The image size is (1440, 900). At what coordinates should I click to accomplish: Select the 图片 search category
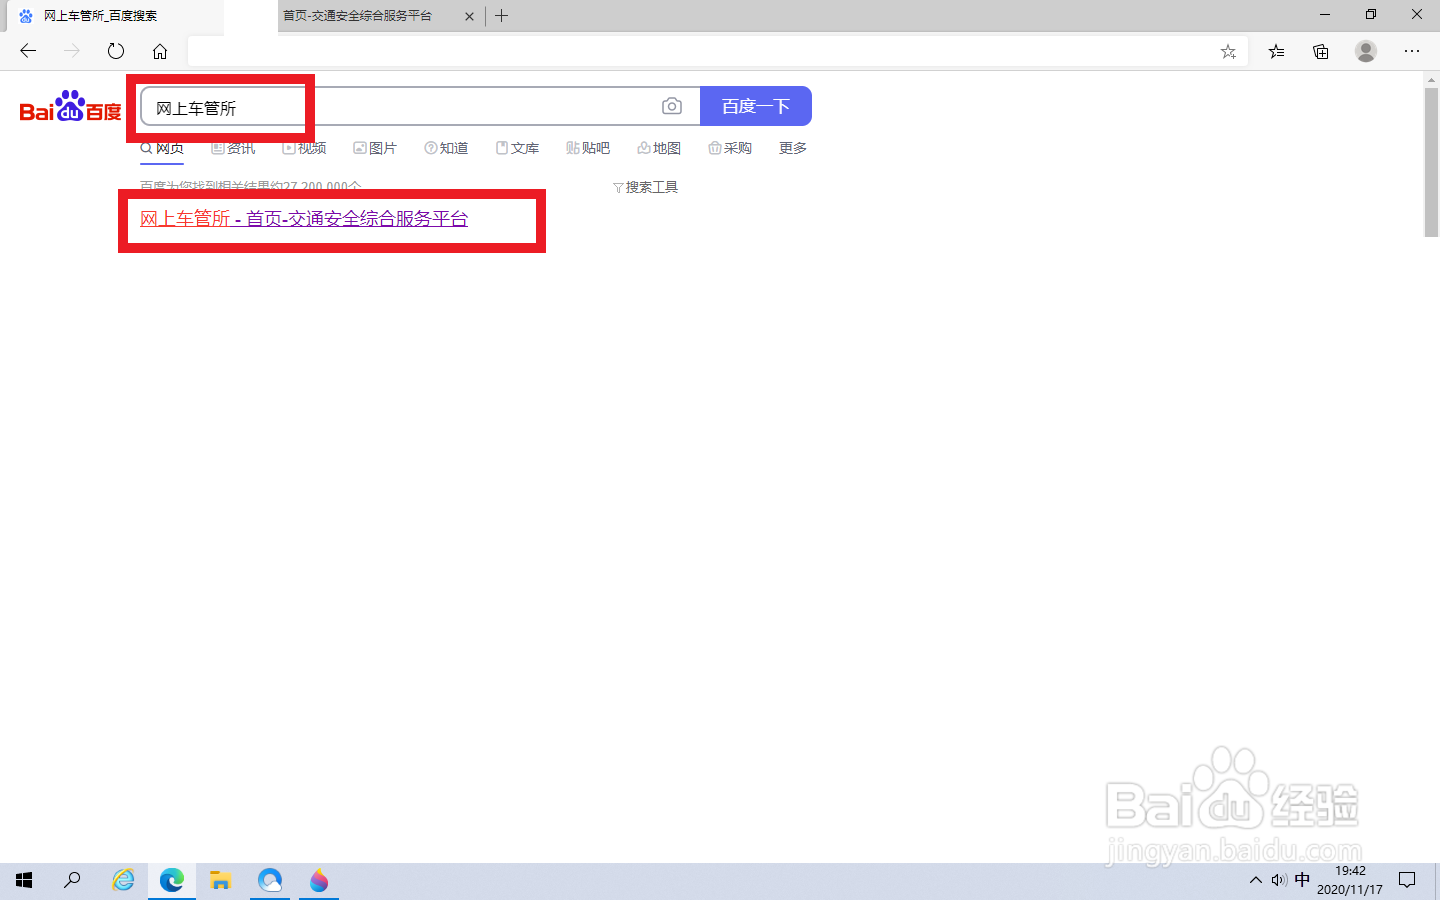(x=375, y=148)
